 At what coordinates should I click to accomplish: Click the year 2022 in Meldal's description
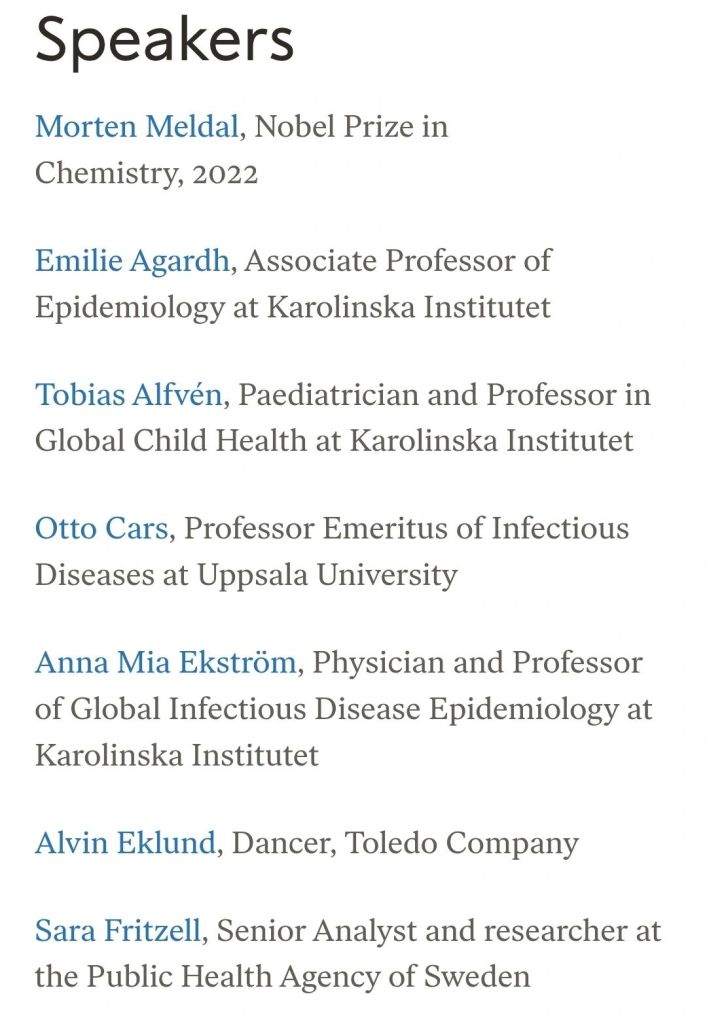pos(225,173)
